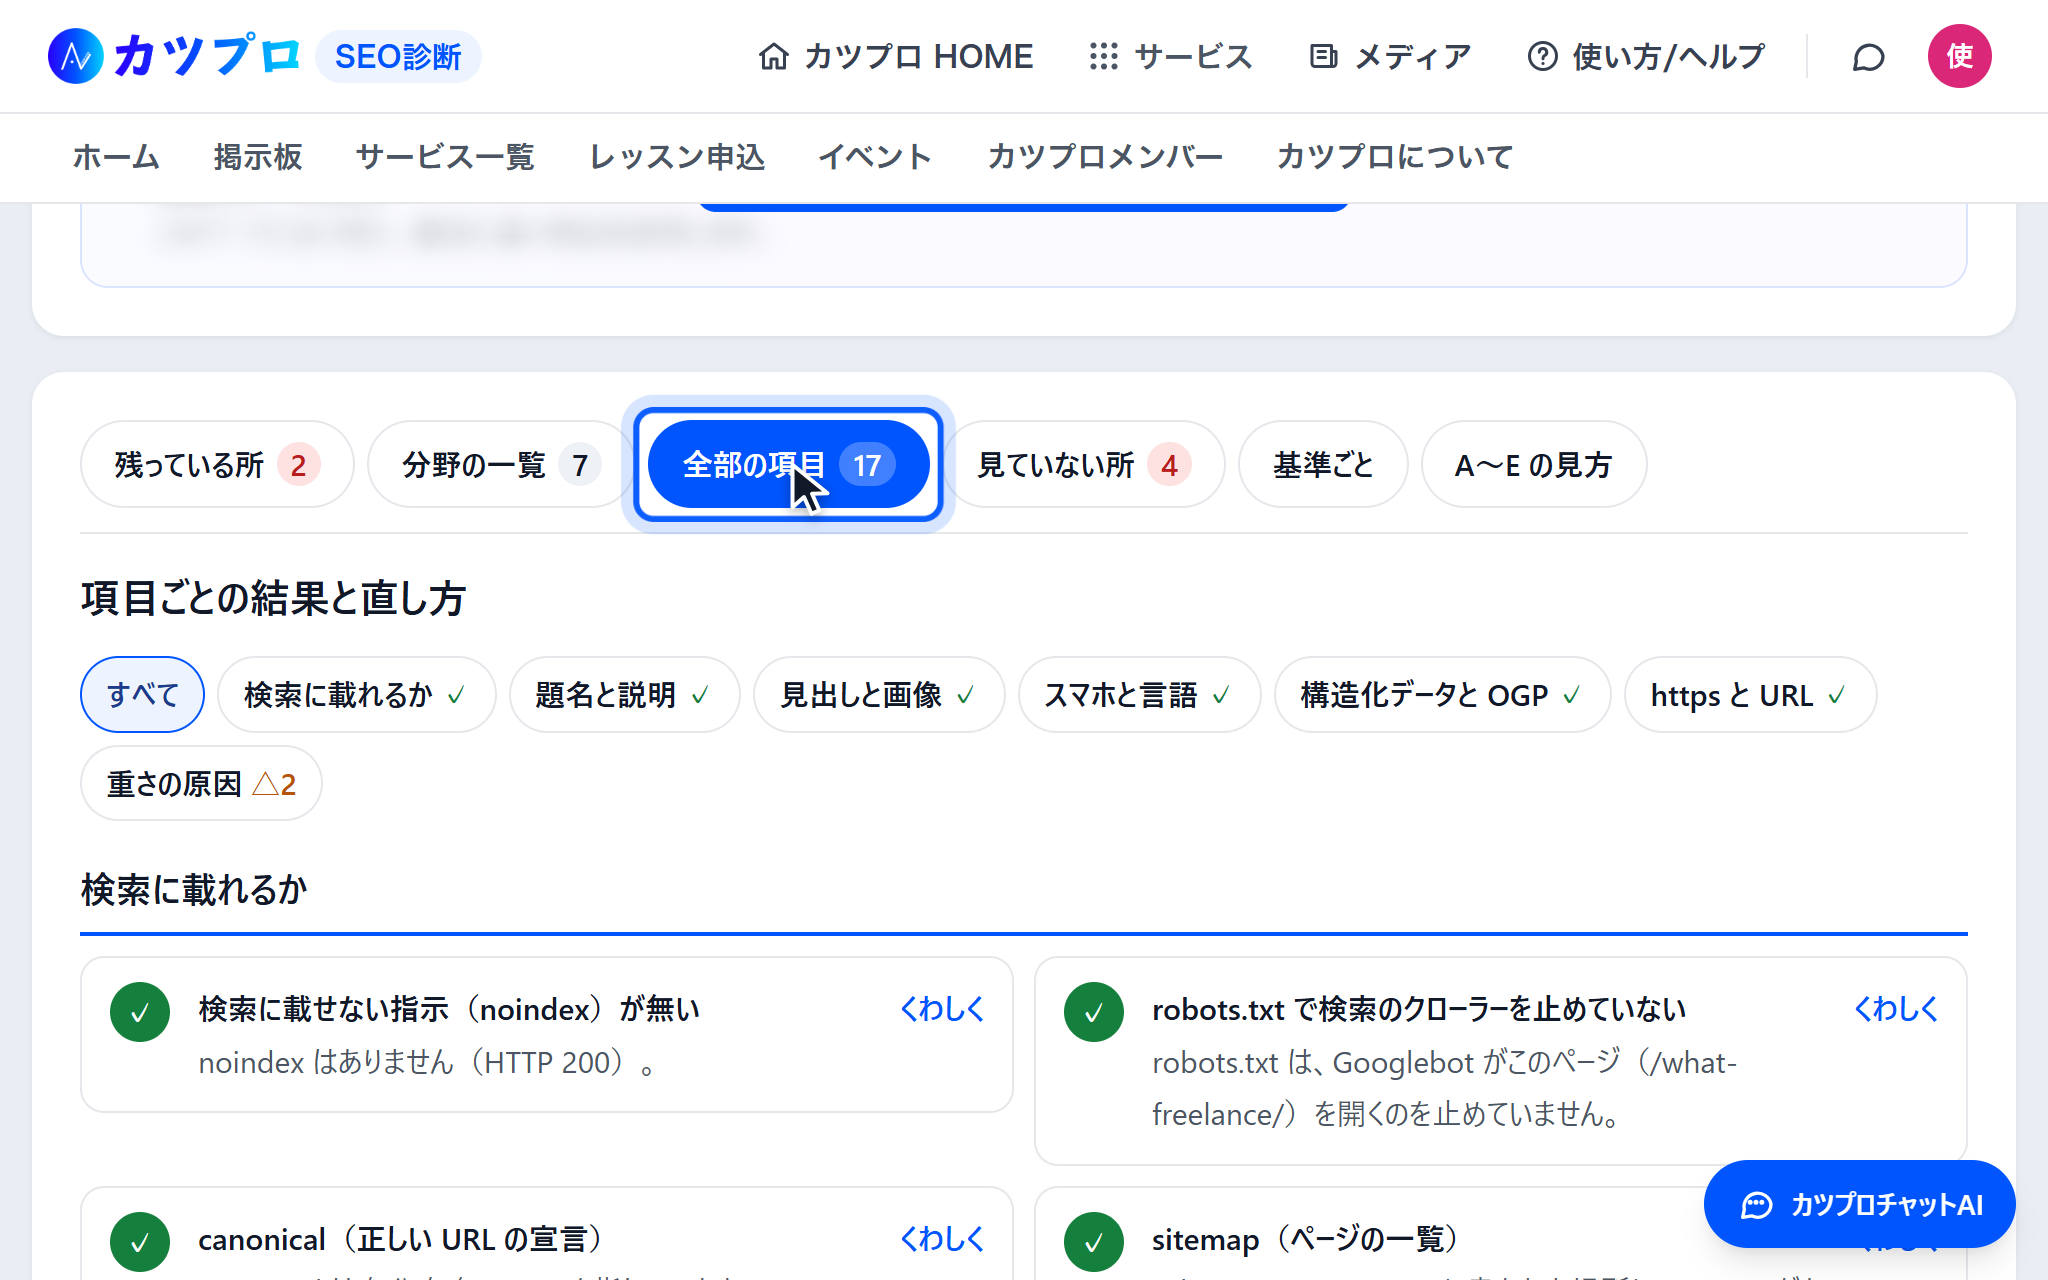Screen dimensions: 2048x1280
Task: Click the カツプロ logo icon
Action: point(76,56)
